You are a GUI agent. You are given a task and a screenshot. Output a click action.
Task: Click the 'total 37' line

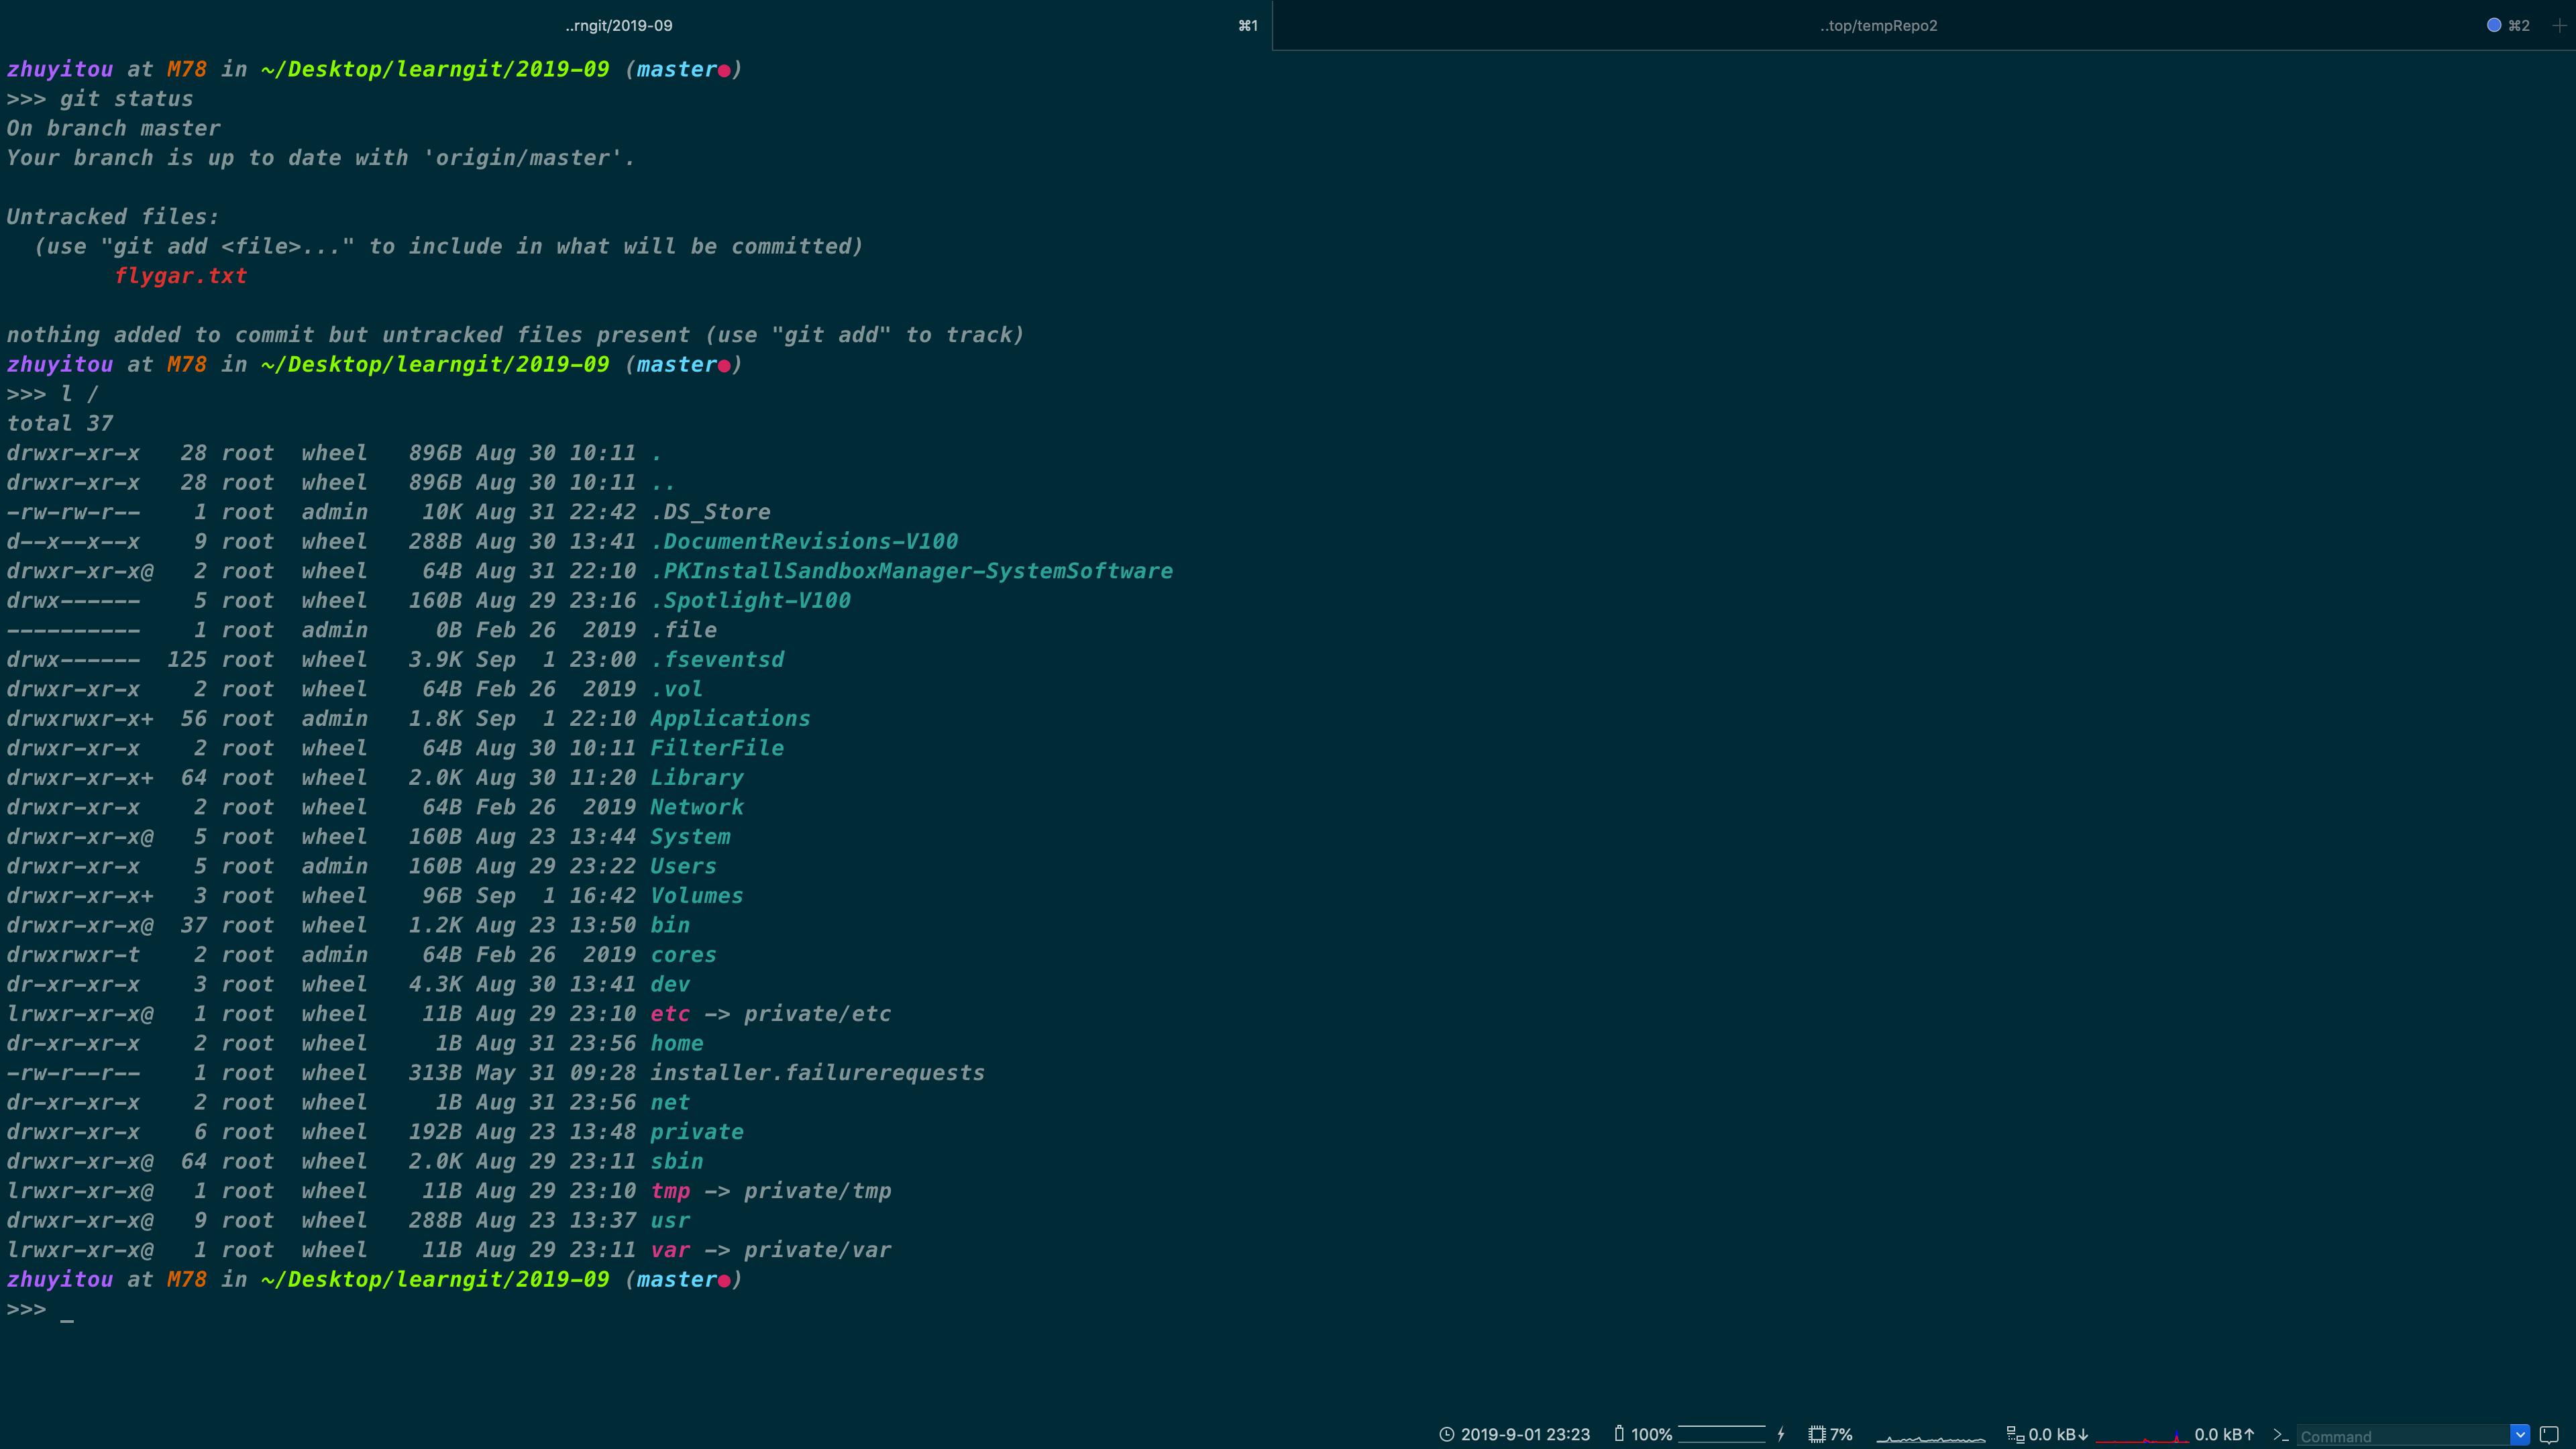coord(60,424)
